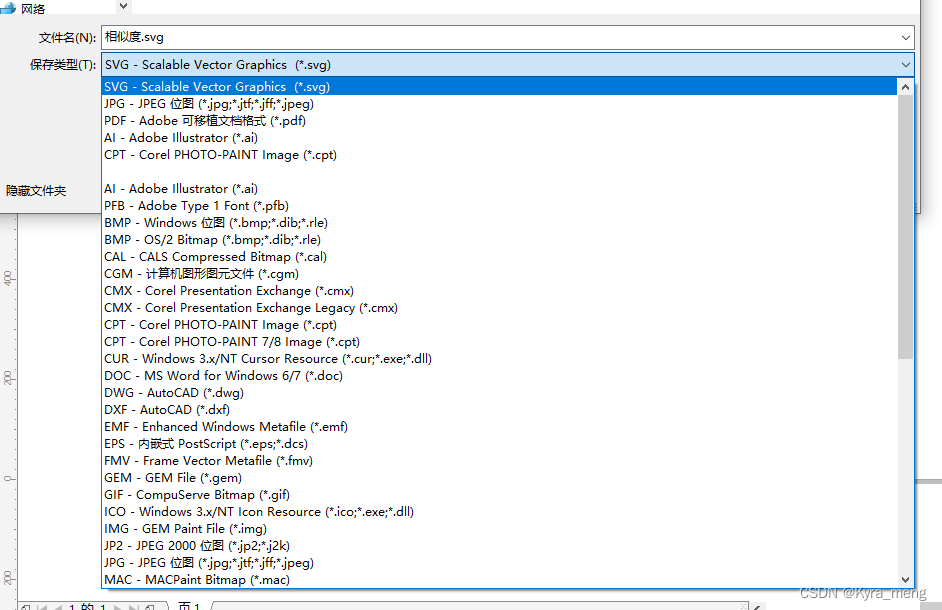Pick CAL - CALS Compressed Bitmap
Viewport: 942px width, 610px height.
point(500,257)
